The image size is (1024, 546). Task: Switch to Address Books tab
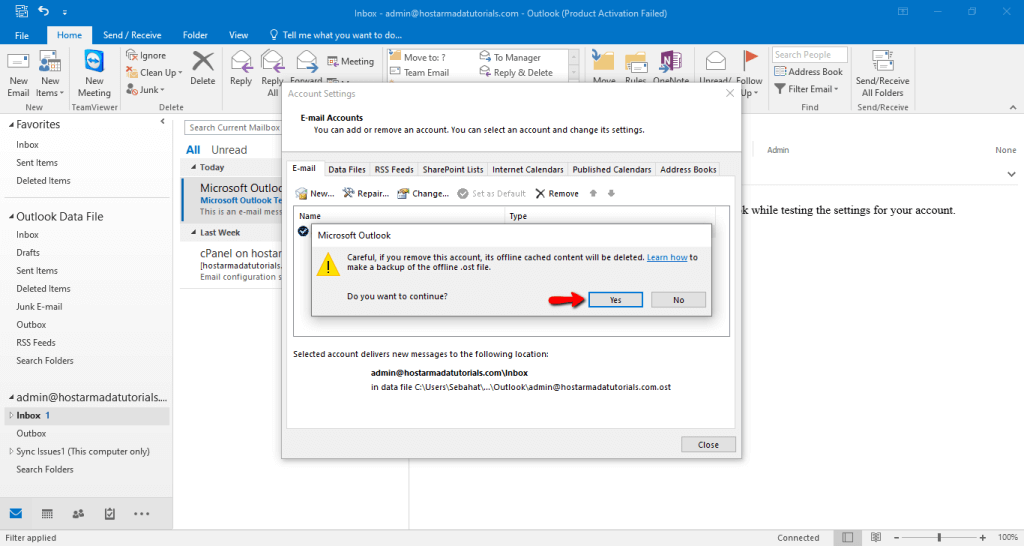point(688,169)
